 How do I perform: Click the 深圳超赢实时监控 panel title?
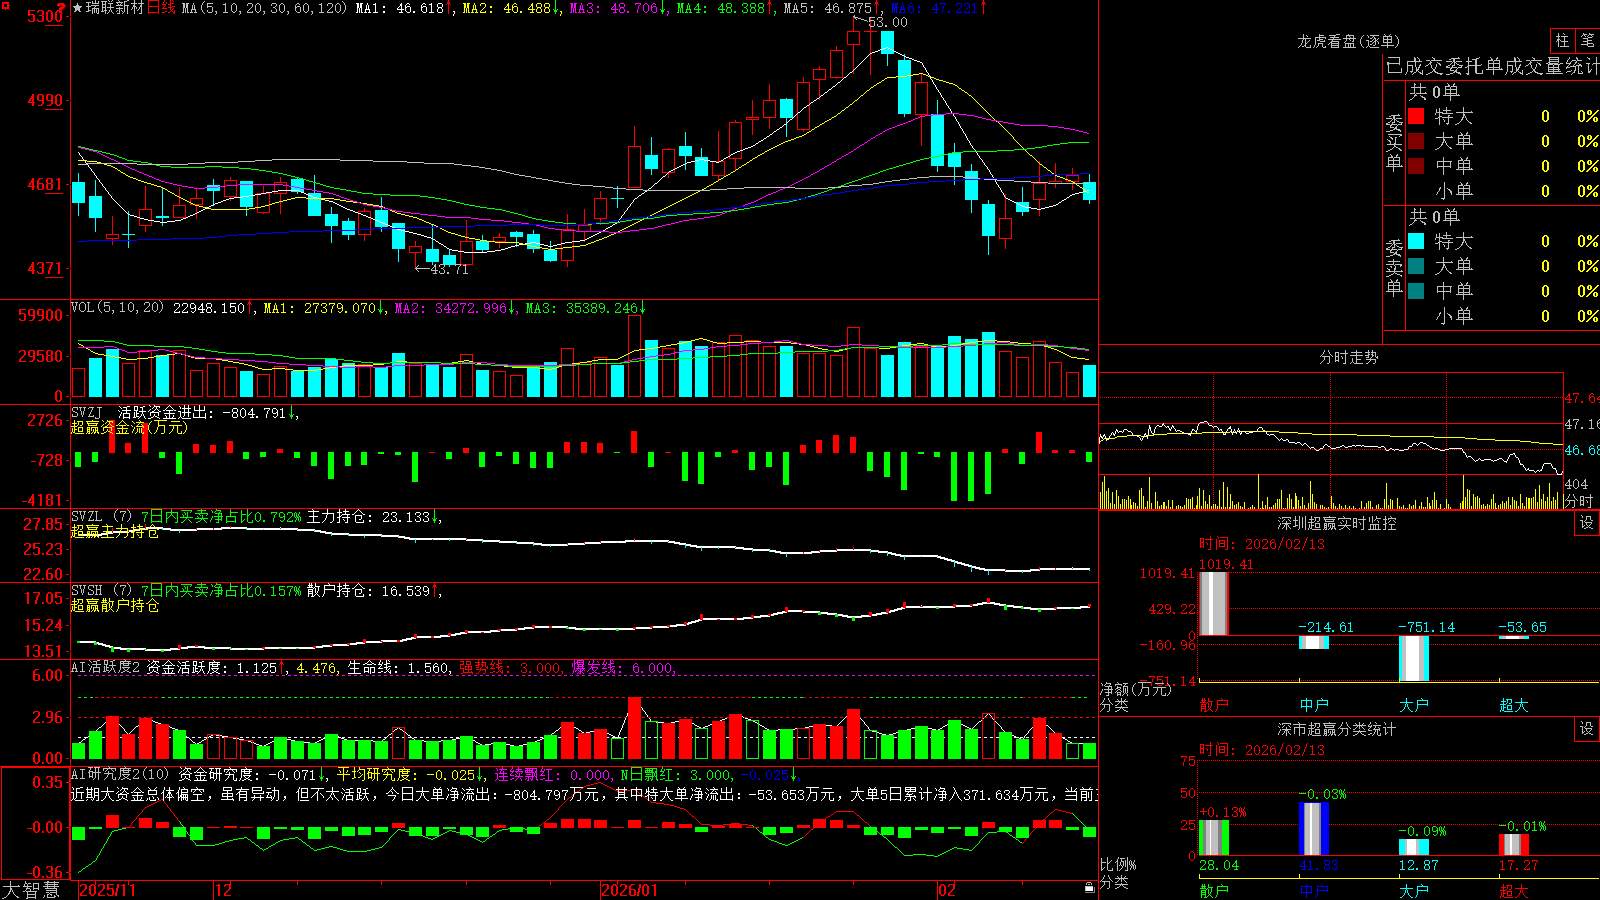click(1336, 523)
